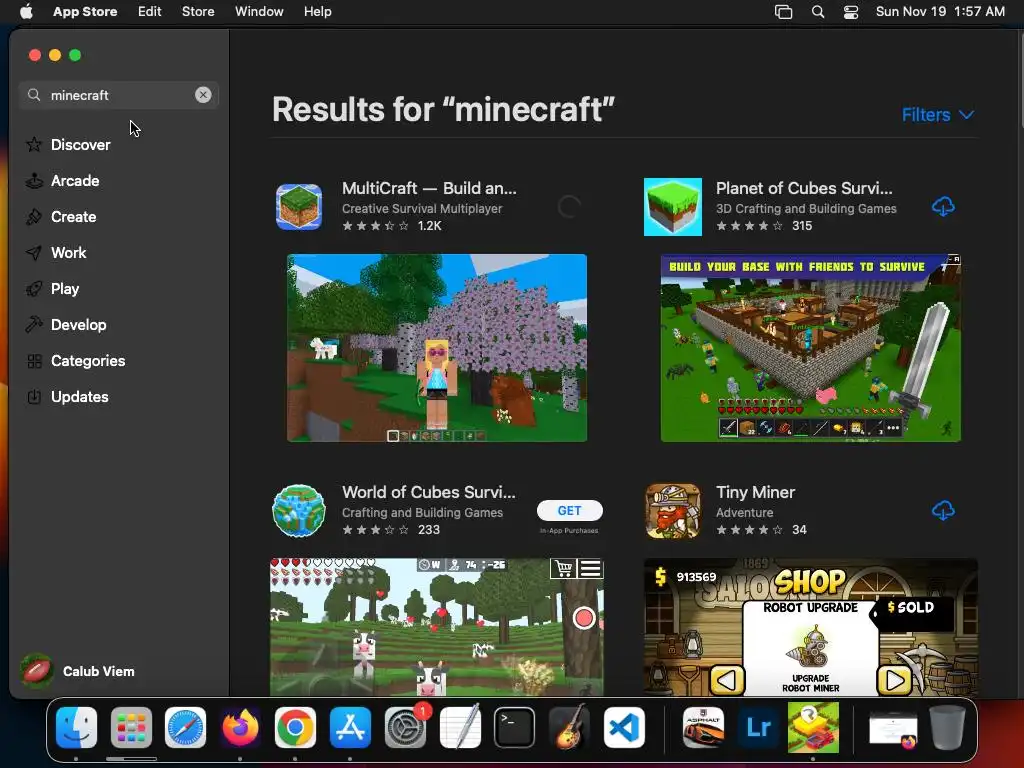Open Control Center in menu bar
The image size is (1024, 768).
[851, 12]
